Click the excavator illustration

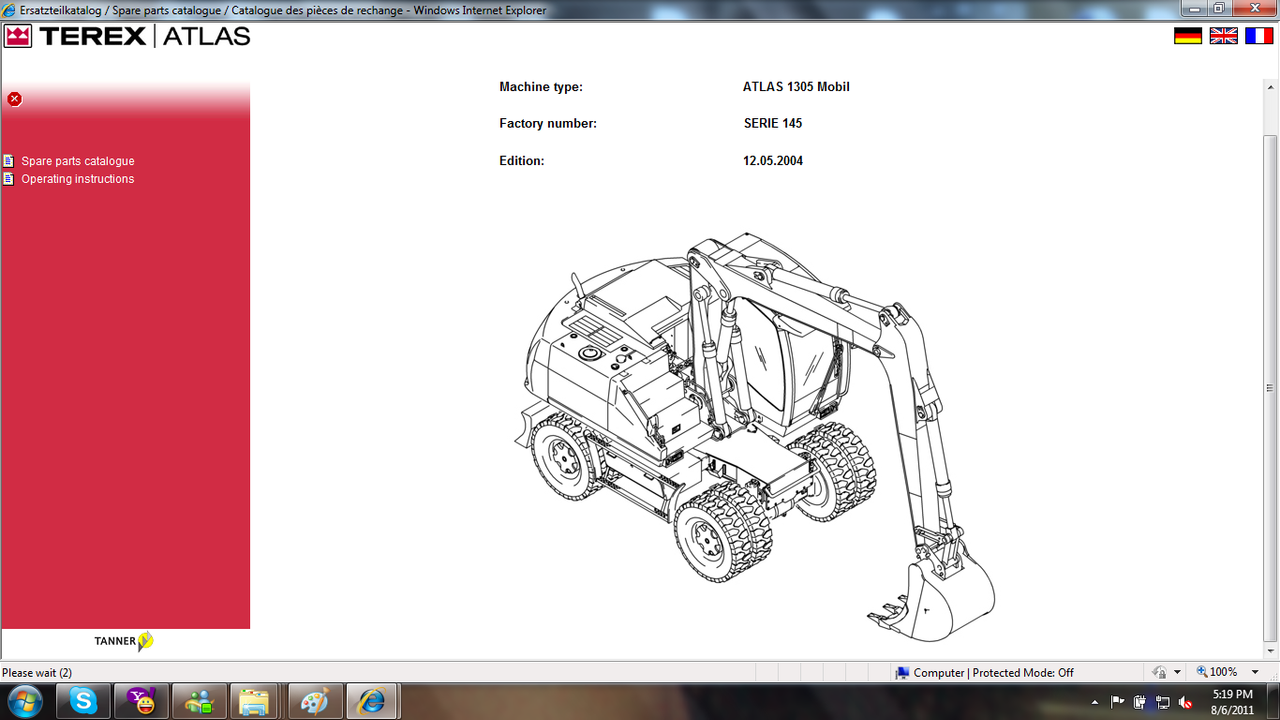(x=755, y=435)
